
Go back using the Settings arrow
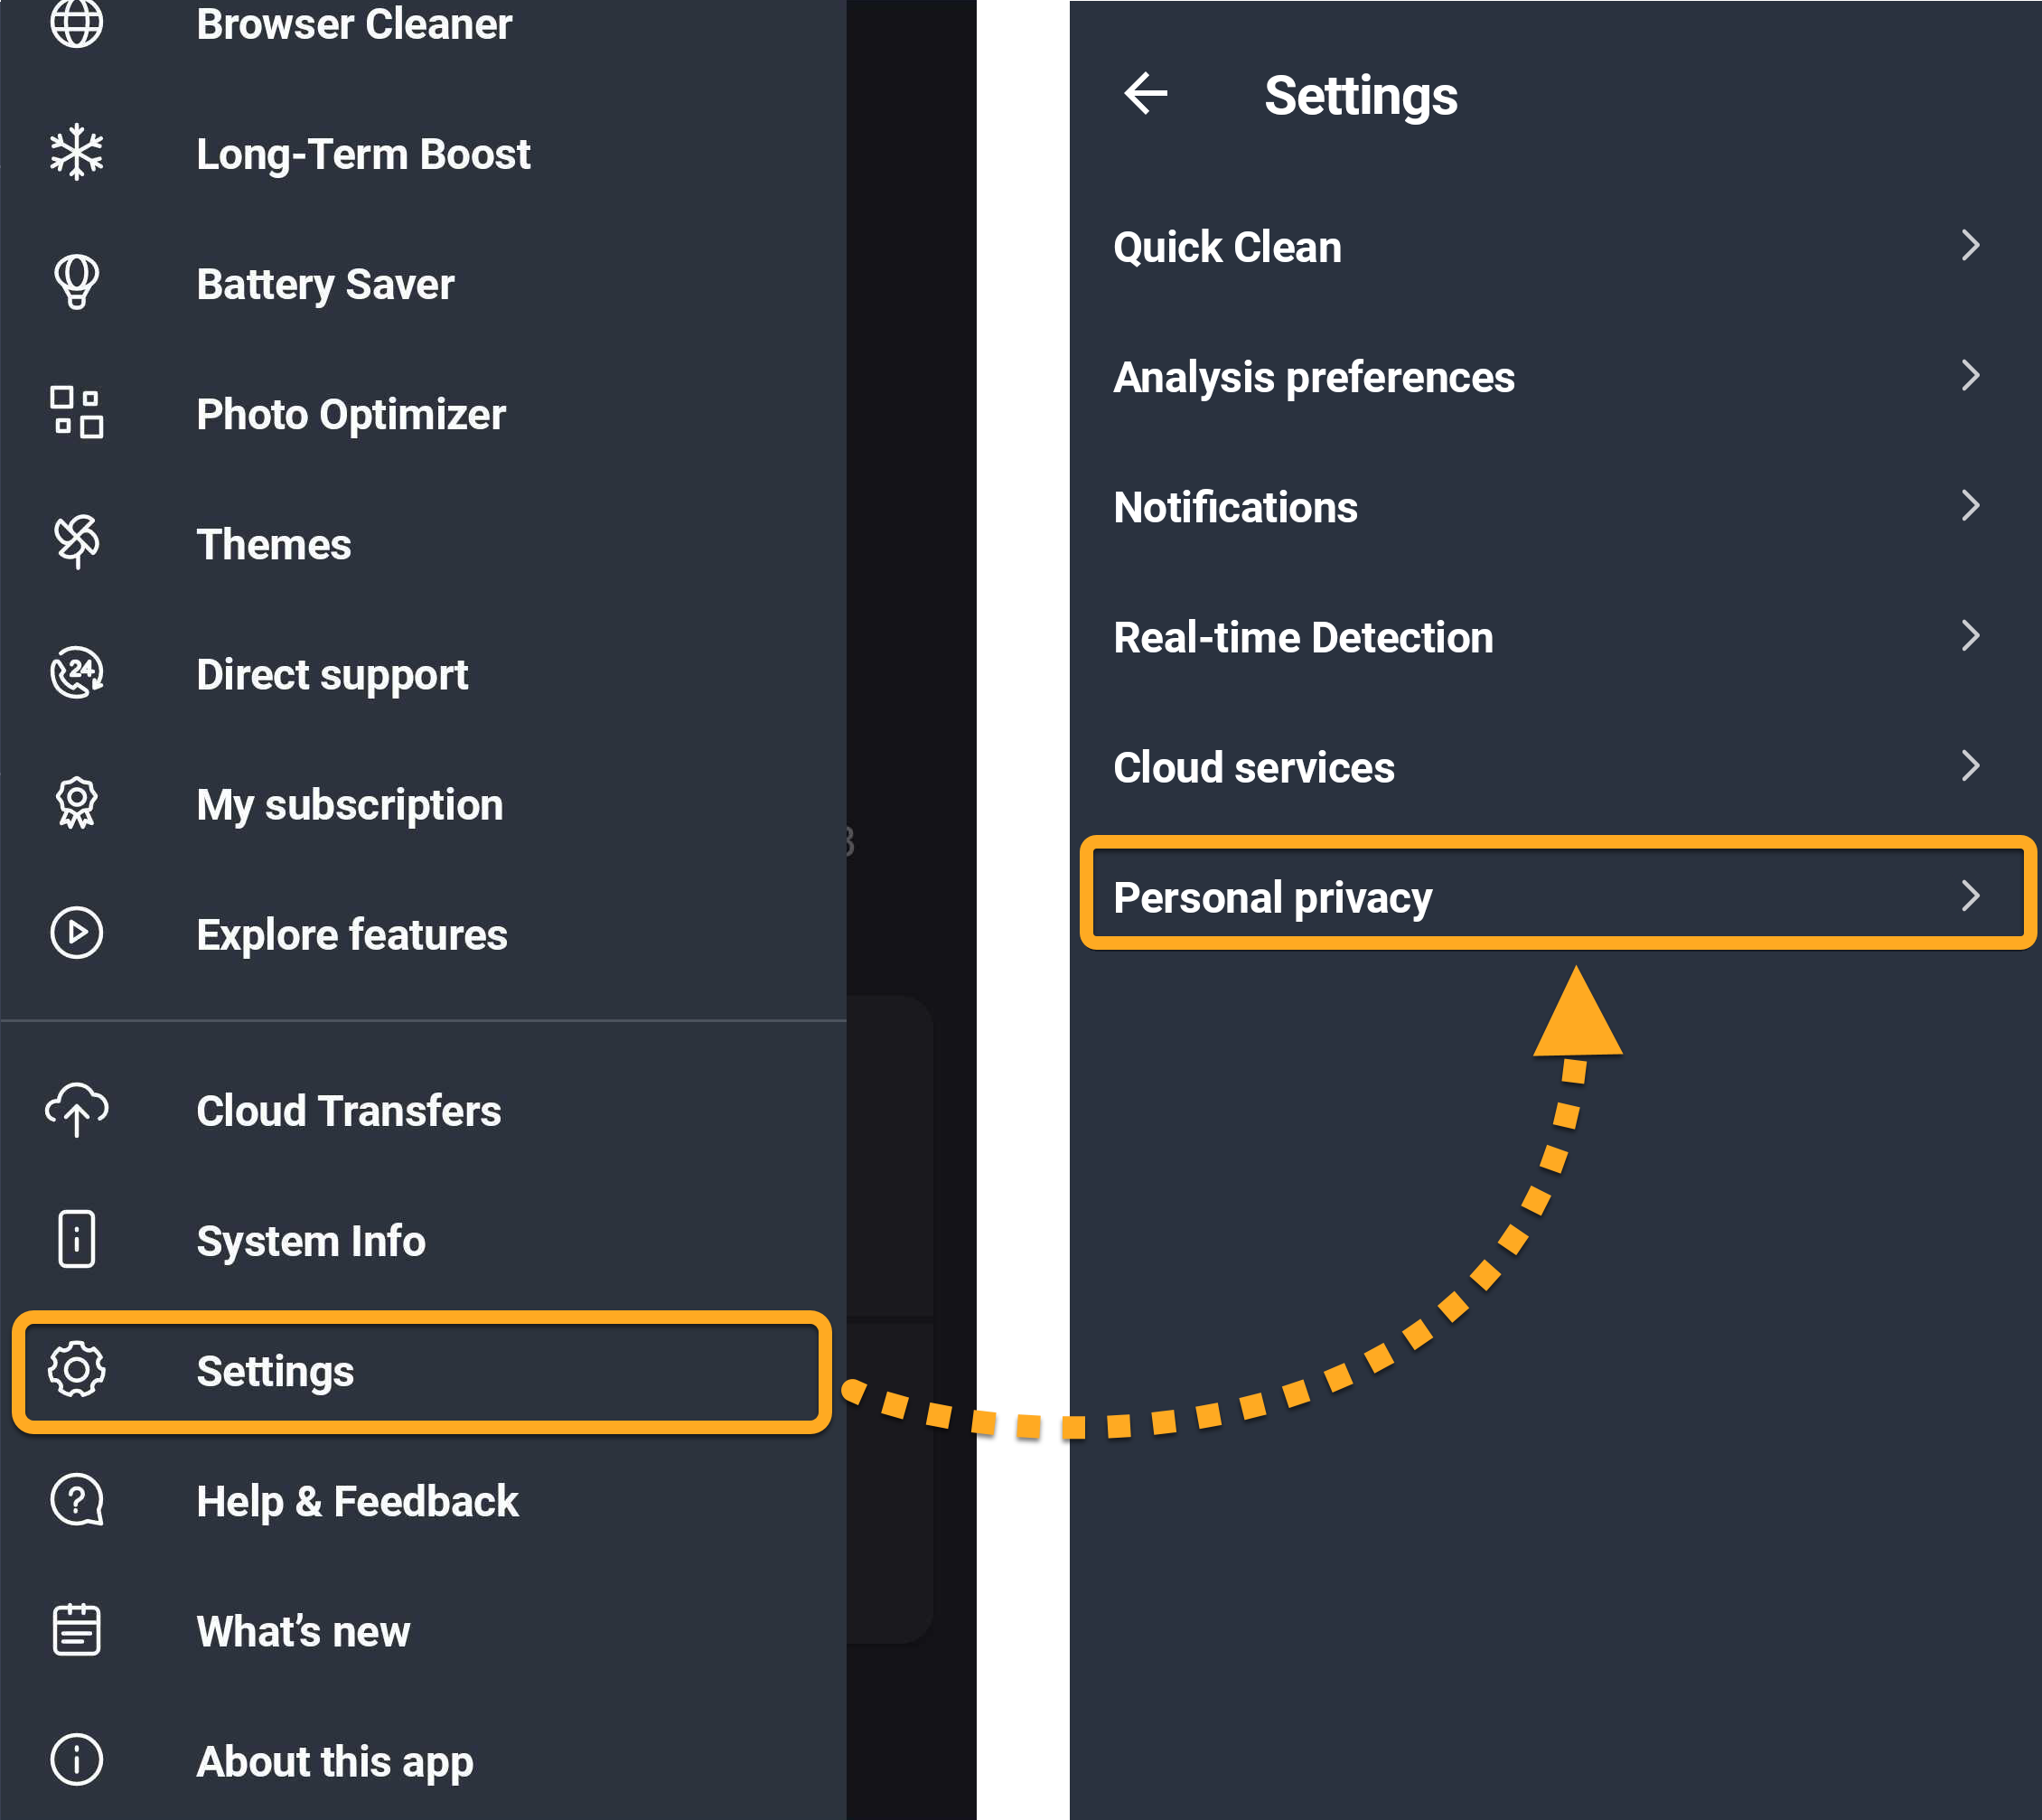coord(1146,94)
